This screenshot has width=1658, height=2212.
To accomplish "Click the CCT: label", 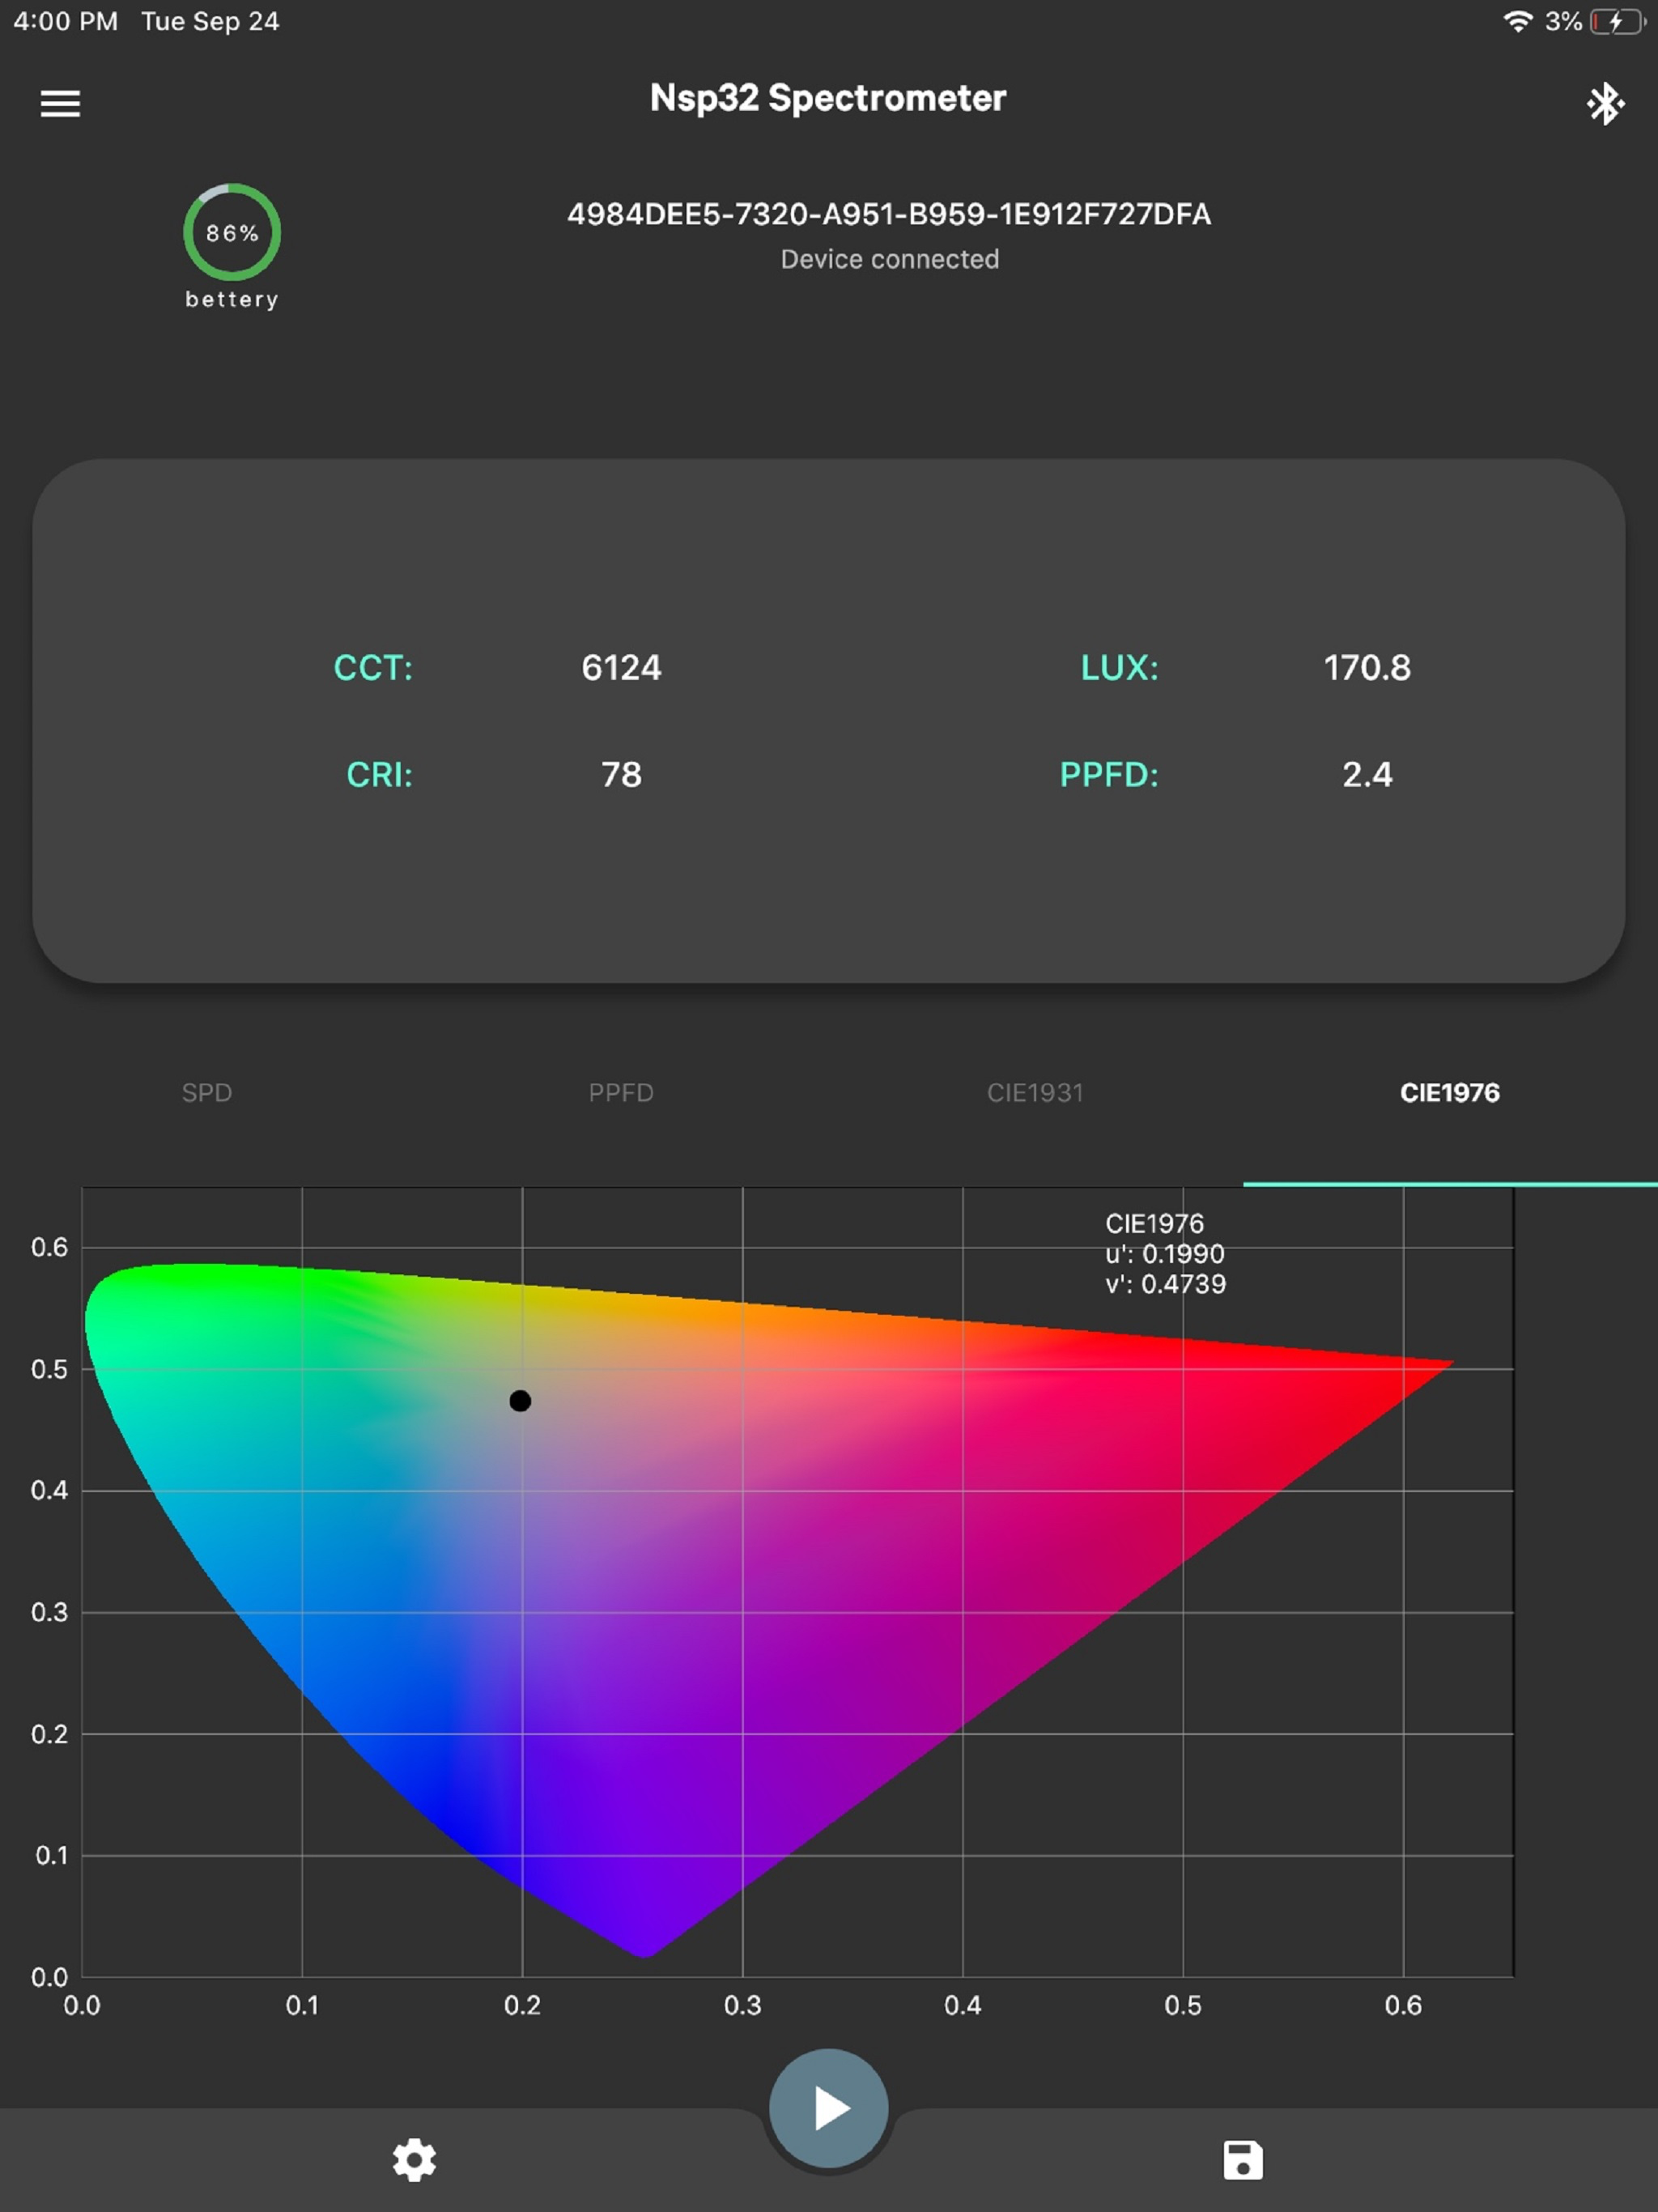I will [x=373, y=667].
